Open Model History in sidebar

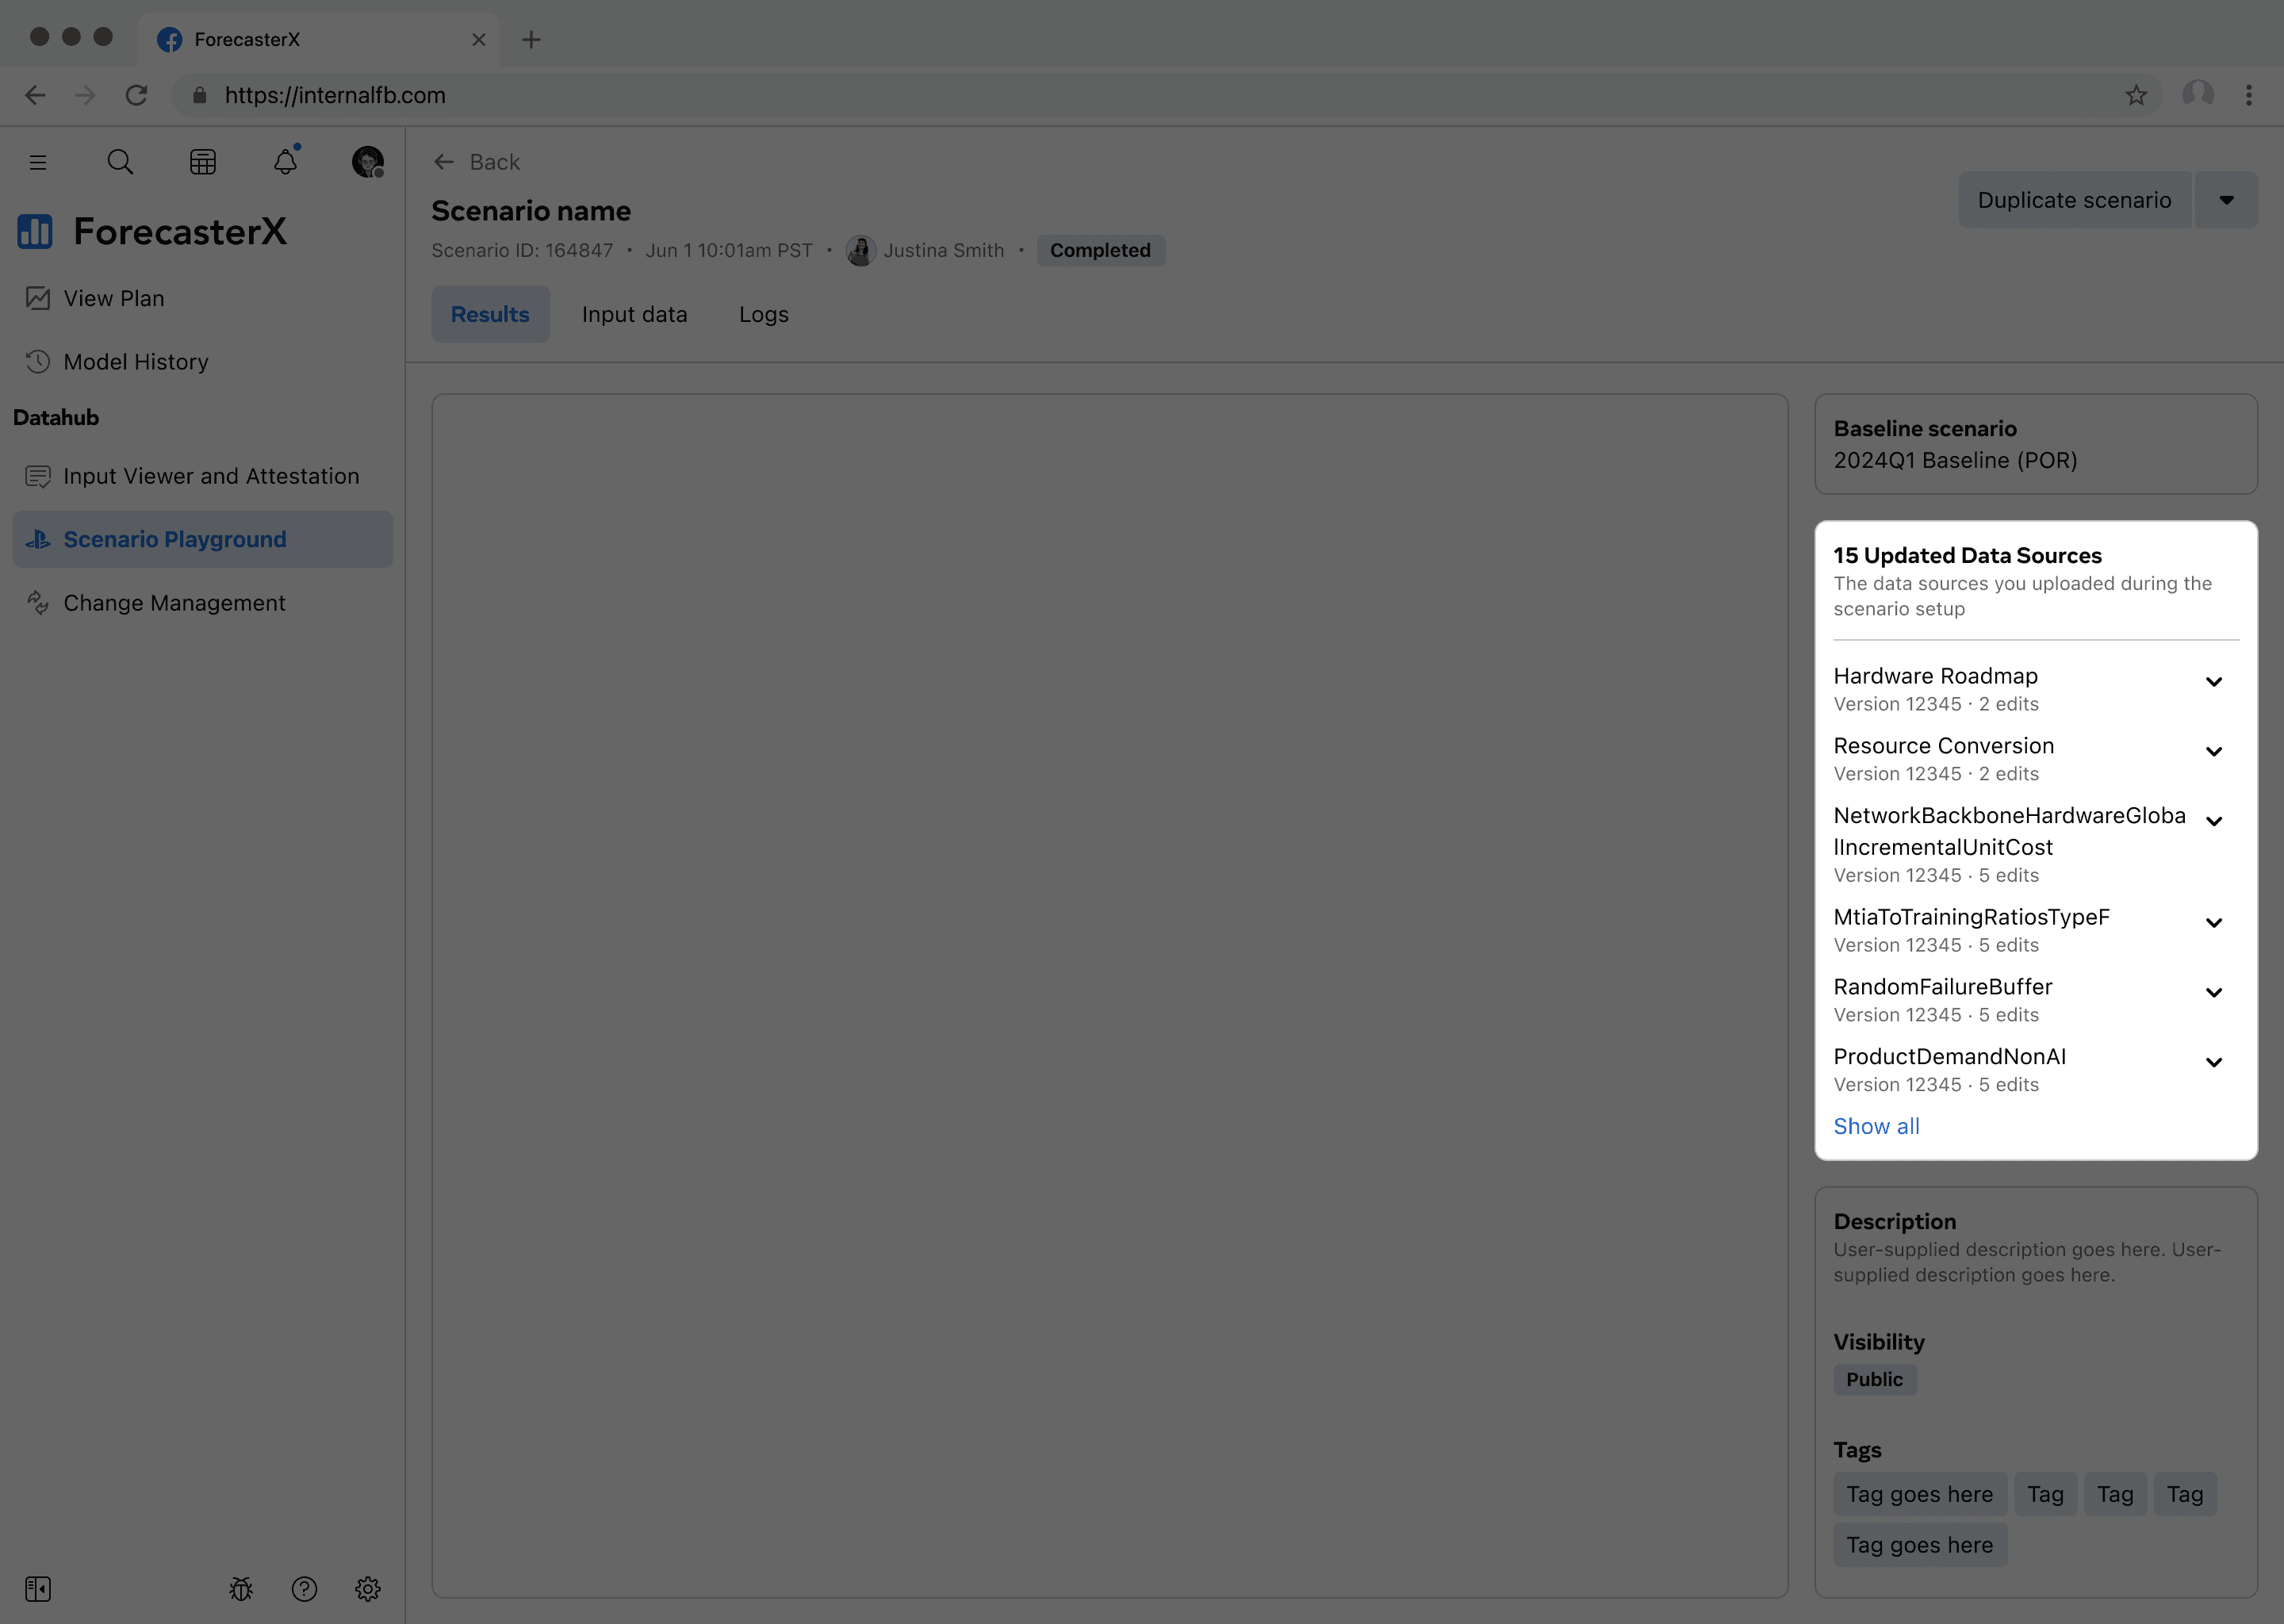[203, 362]
